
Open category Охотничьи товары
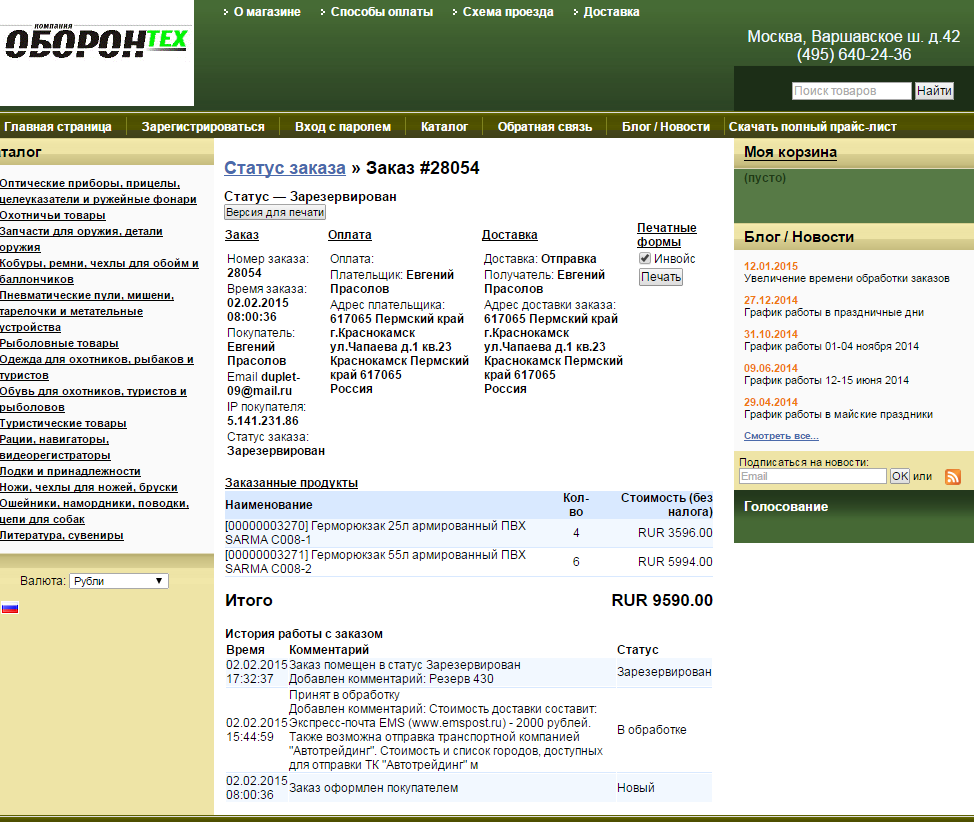pos(53,216)
